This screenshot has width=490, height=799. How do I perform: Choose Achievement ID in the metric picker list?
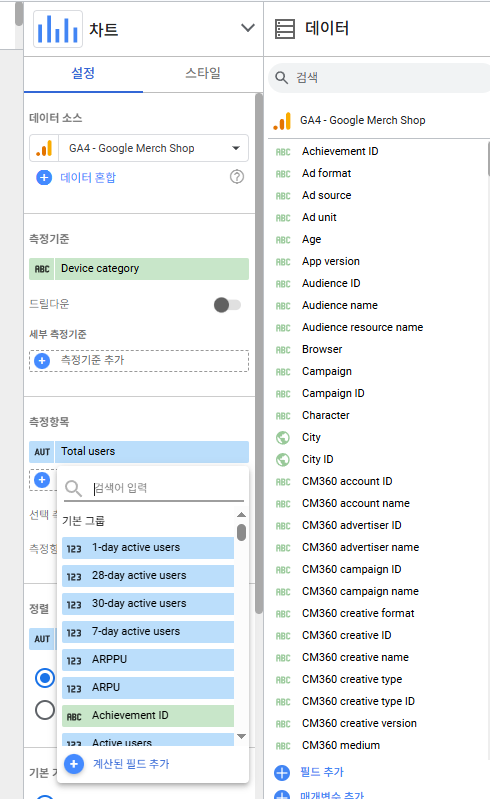[x=148, y=716]
